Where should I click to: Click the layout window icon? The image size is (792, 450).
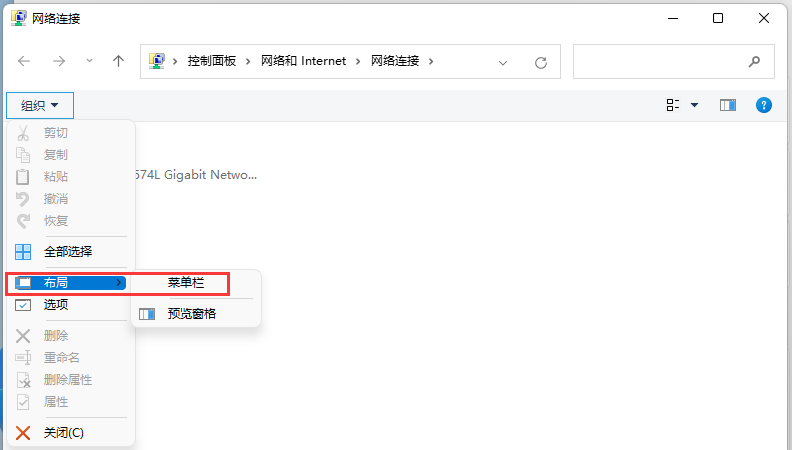tap(23, 283)
